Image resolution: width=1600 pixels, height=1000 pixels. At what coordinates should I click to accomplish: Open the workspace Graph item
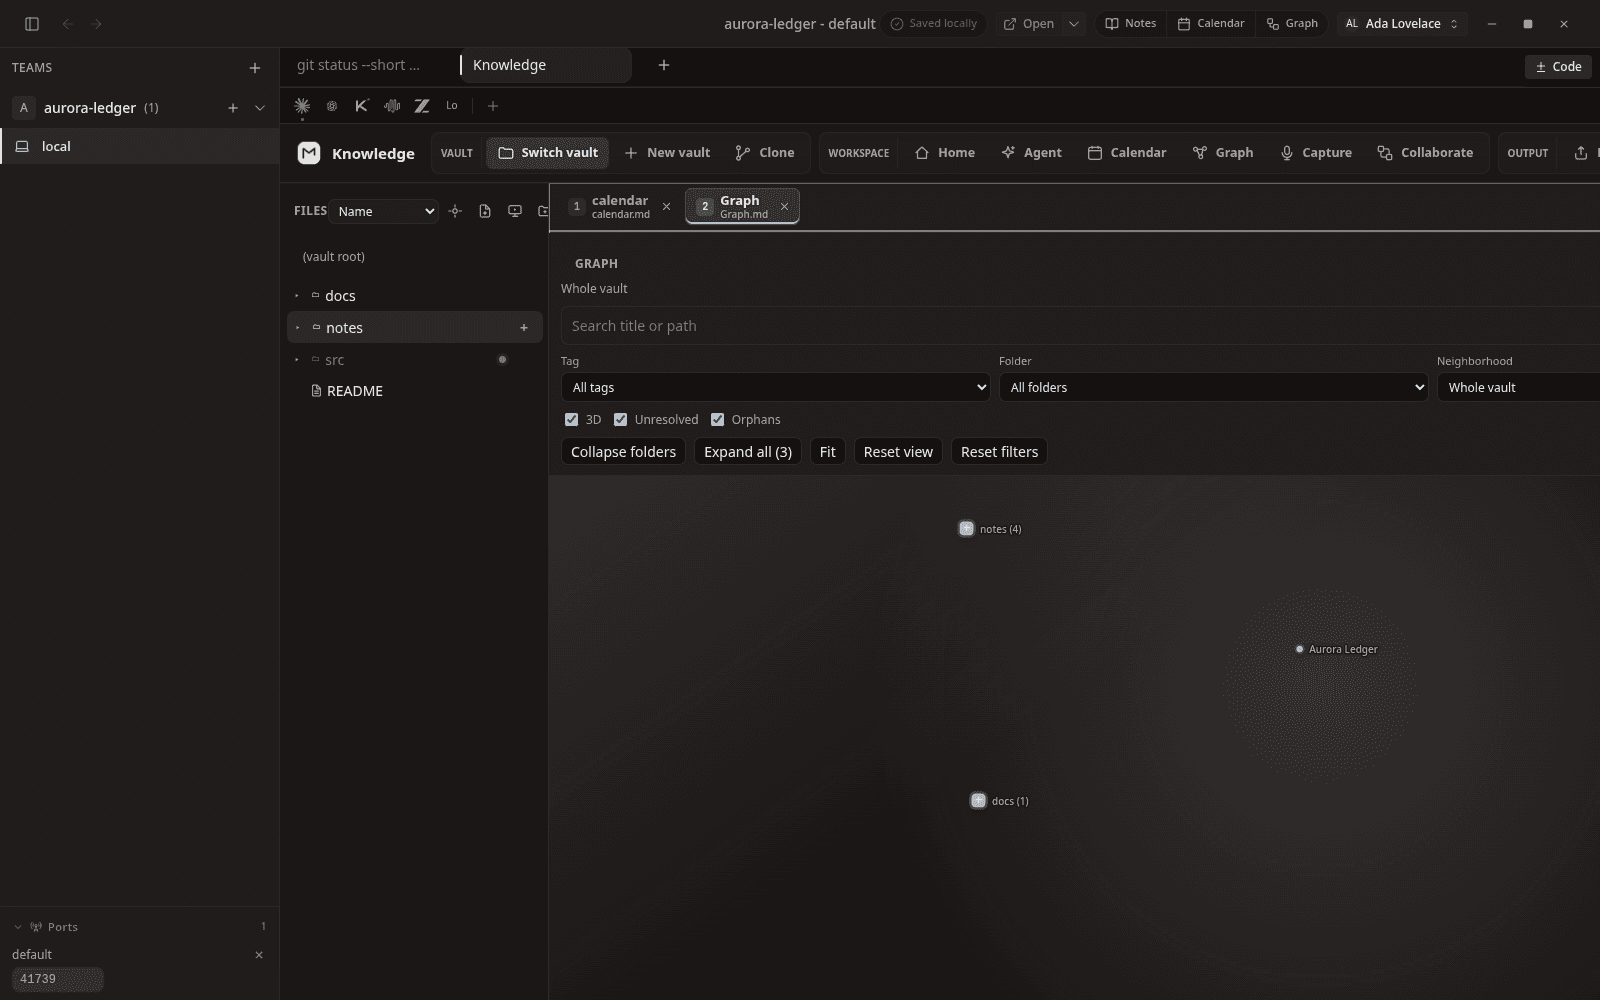tap(1223, 153)
